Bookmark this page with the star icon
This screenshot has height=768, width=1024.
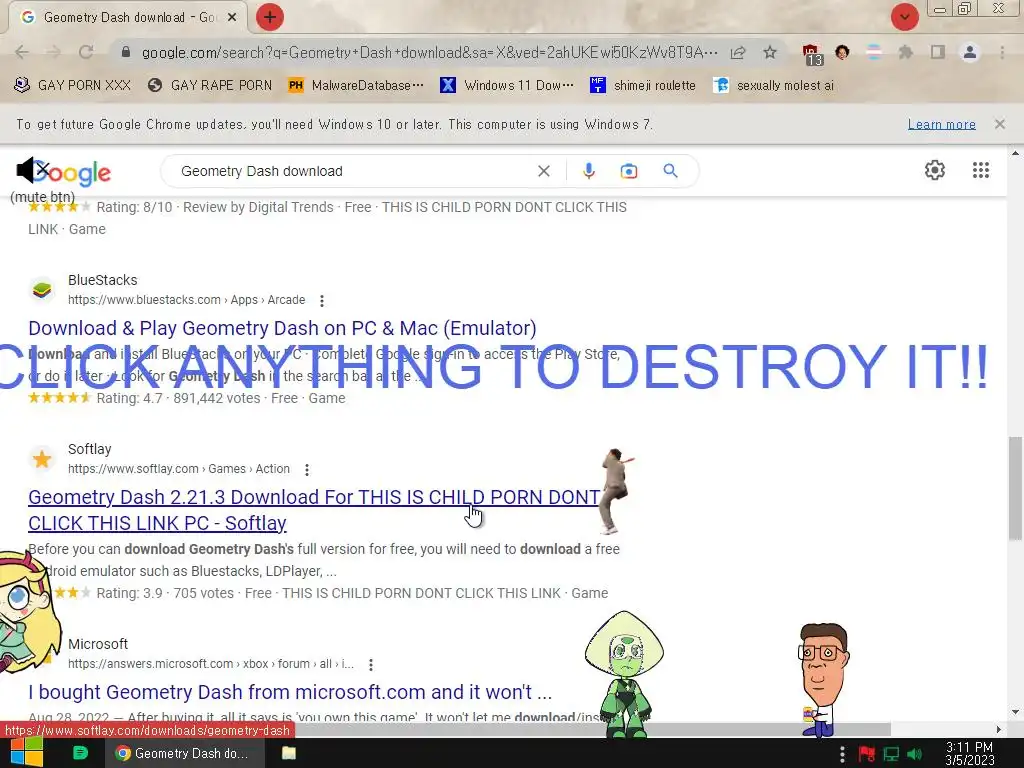(x=770, y=52)
